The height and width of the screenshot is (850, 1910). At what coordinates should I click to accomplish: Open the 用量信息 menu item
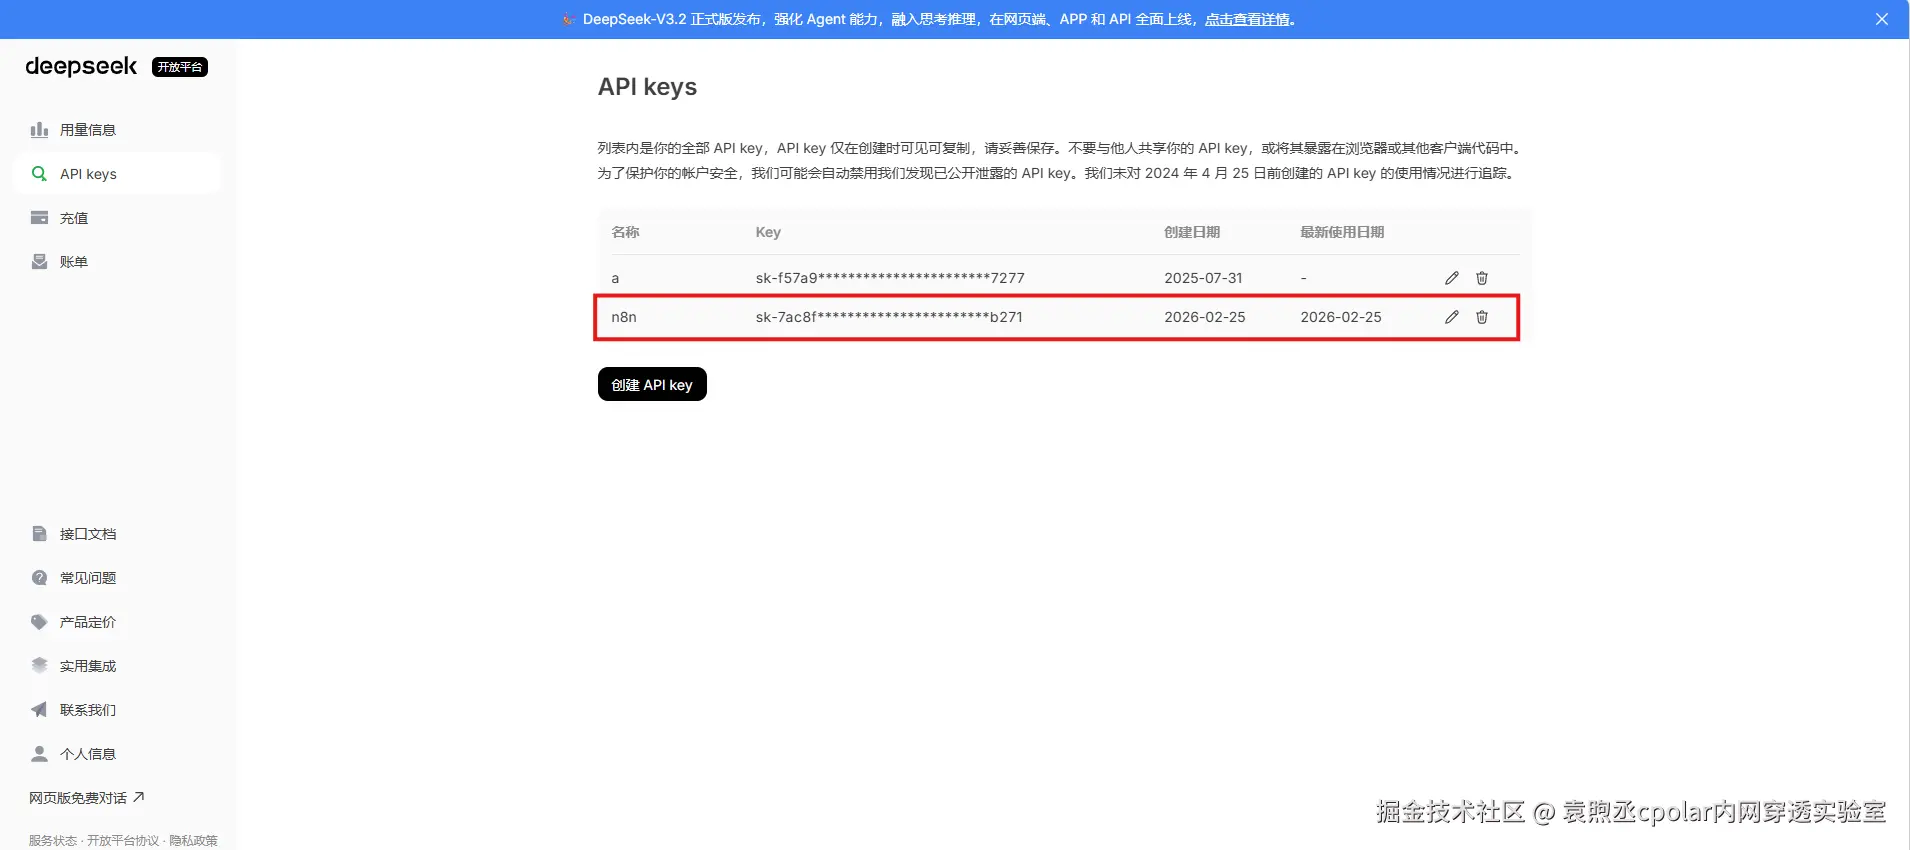pyautogui.click(x=117, y=130)
